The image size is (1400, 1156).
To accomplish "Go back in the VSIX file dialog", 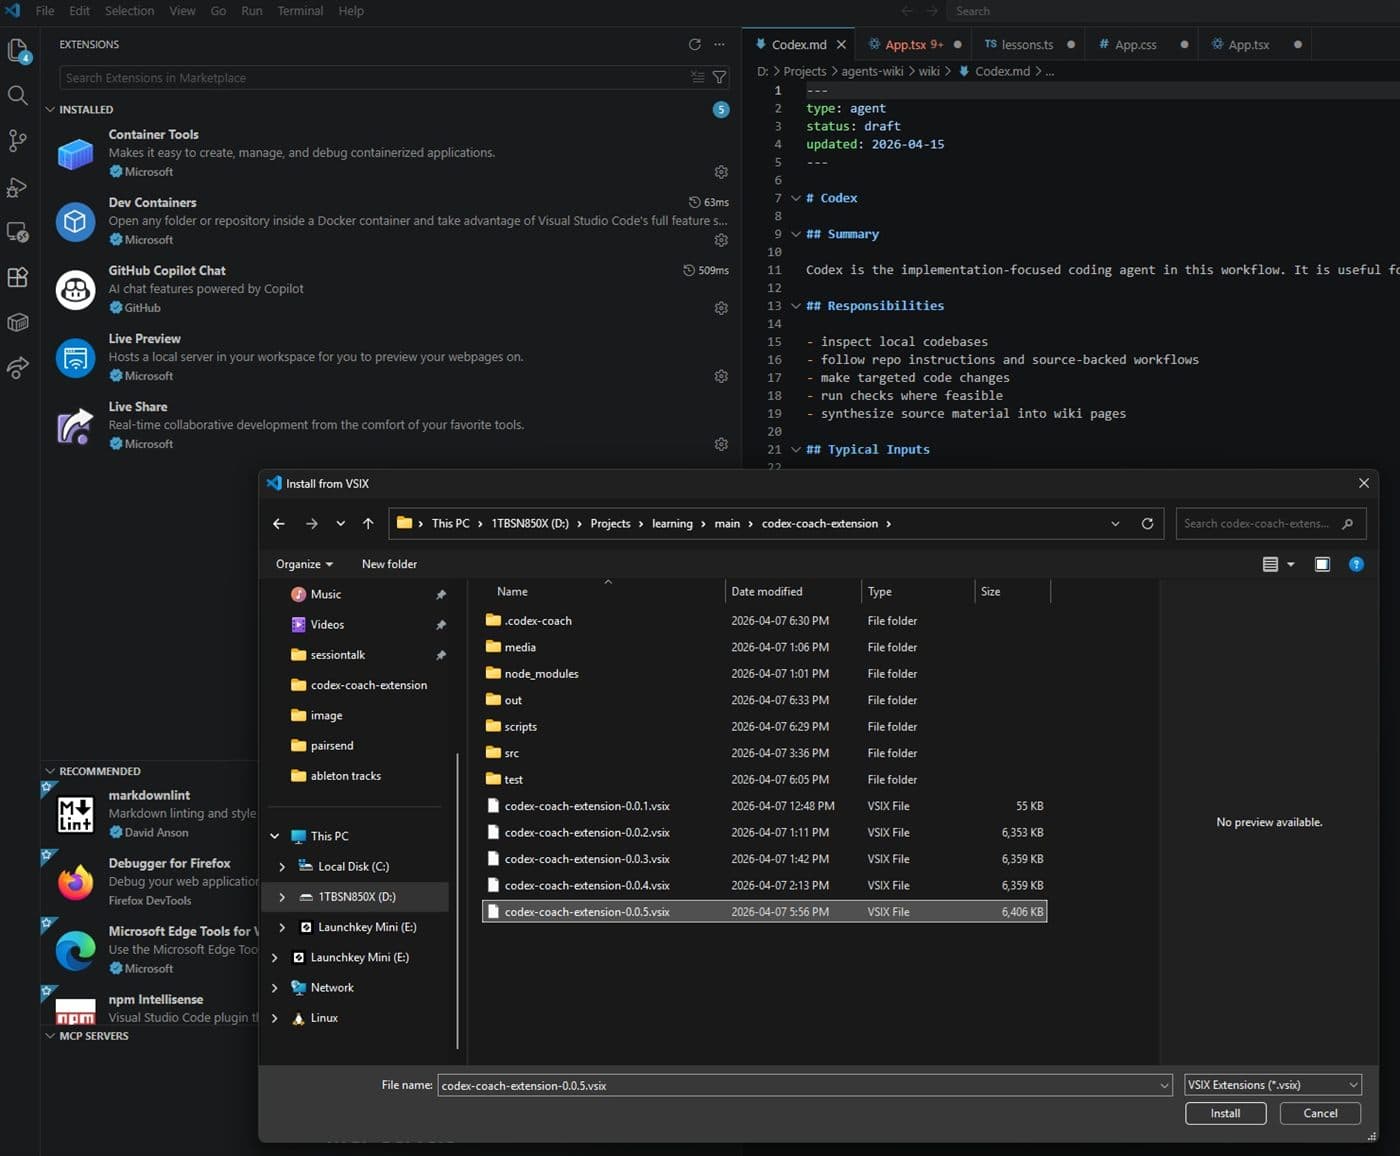I will (279, 523).
